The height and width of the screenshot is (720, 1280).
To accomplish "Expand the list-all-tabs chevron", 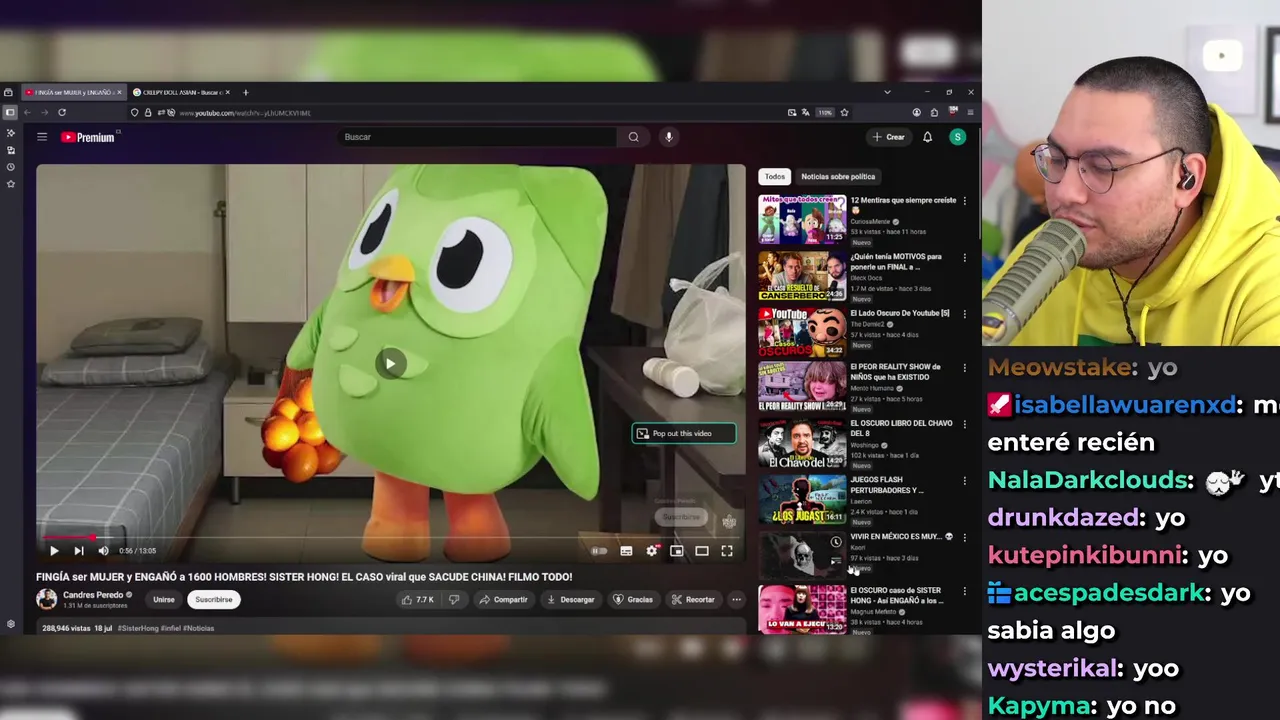I will pyautogui.click(x=887, y=92).
